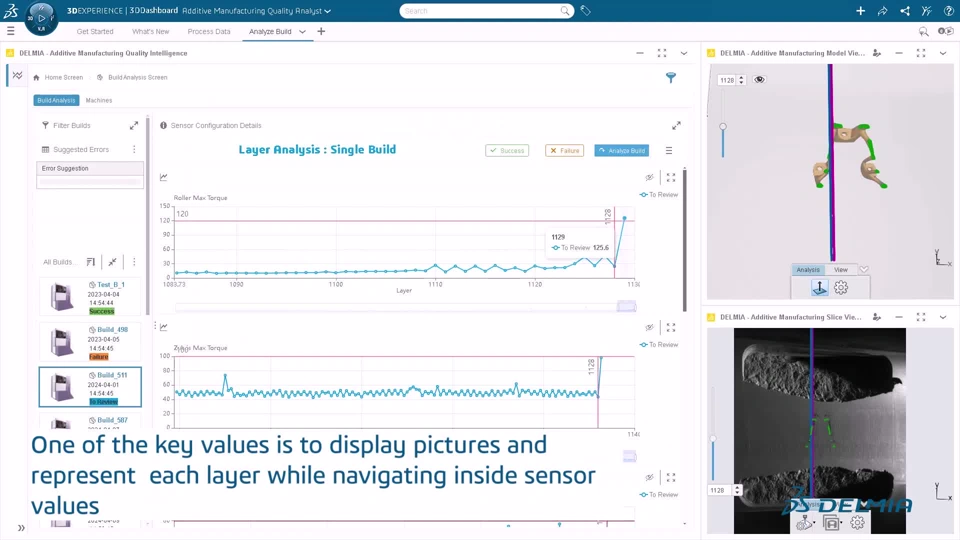Click the tools wrench icon in top bar
Image resolution: width=960 pixels, height=540 pixels.
(926, 10)
